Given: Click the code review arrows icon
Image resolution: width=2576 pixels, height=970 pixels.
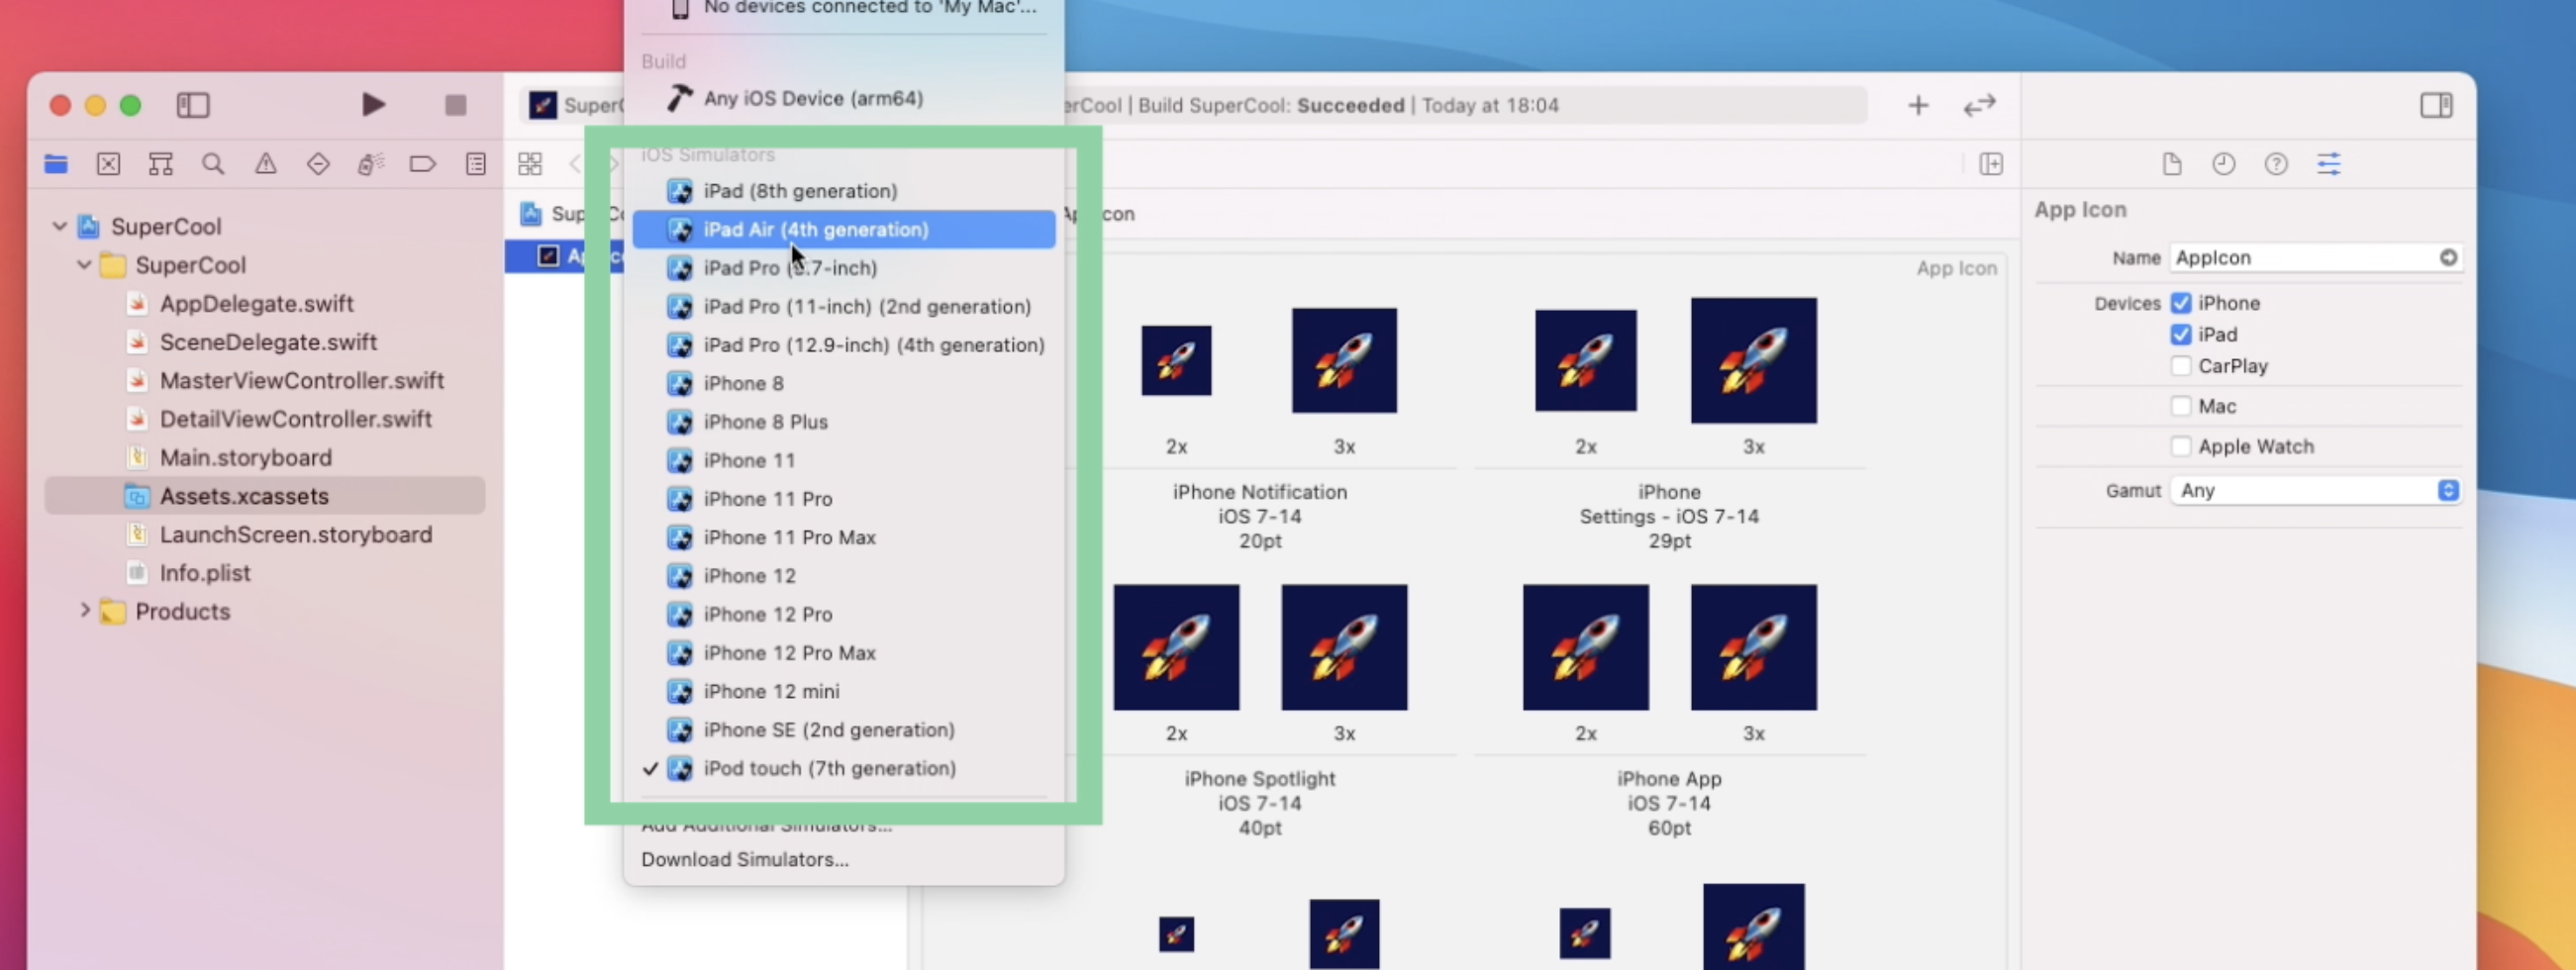Looking at the screenshot, I should point(1979,105).
